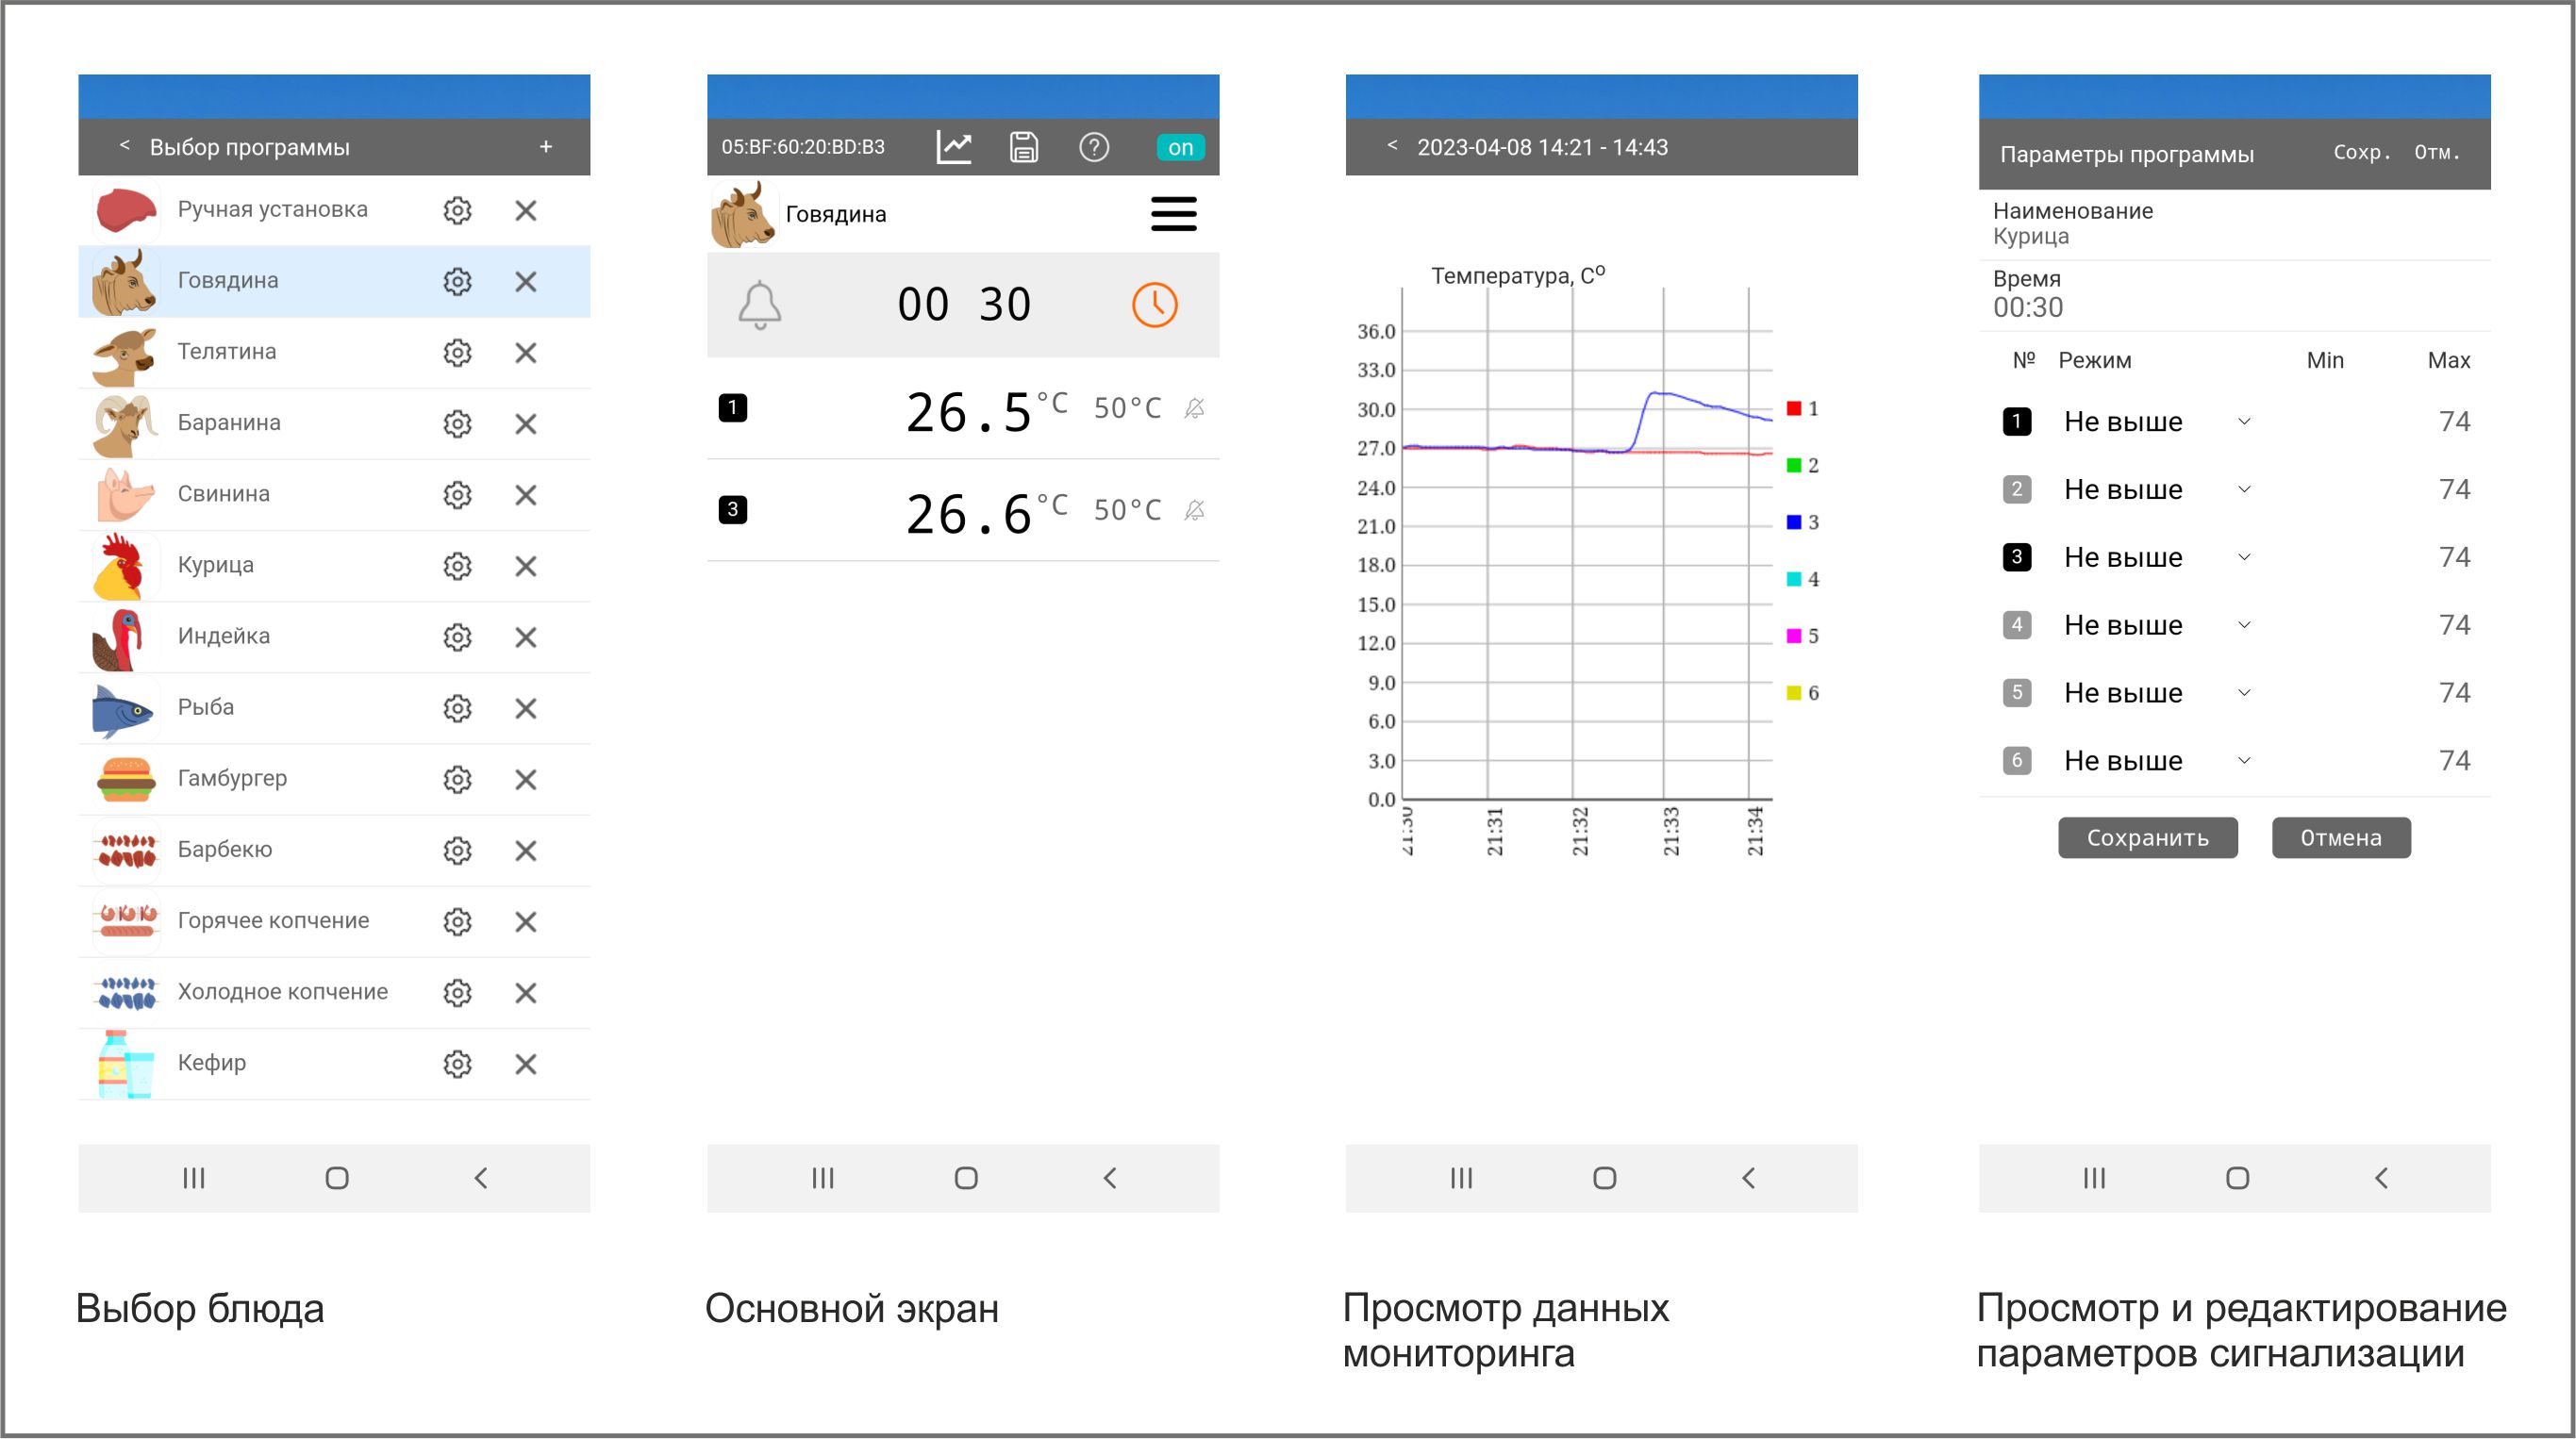Open the 'Не выше' dropdown for sensor 1

(2246, 421)
